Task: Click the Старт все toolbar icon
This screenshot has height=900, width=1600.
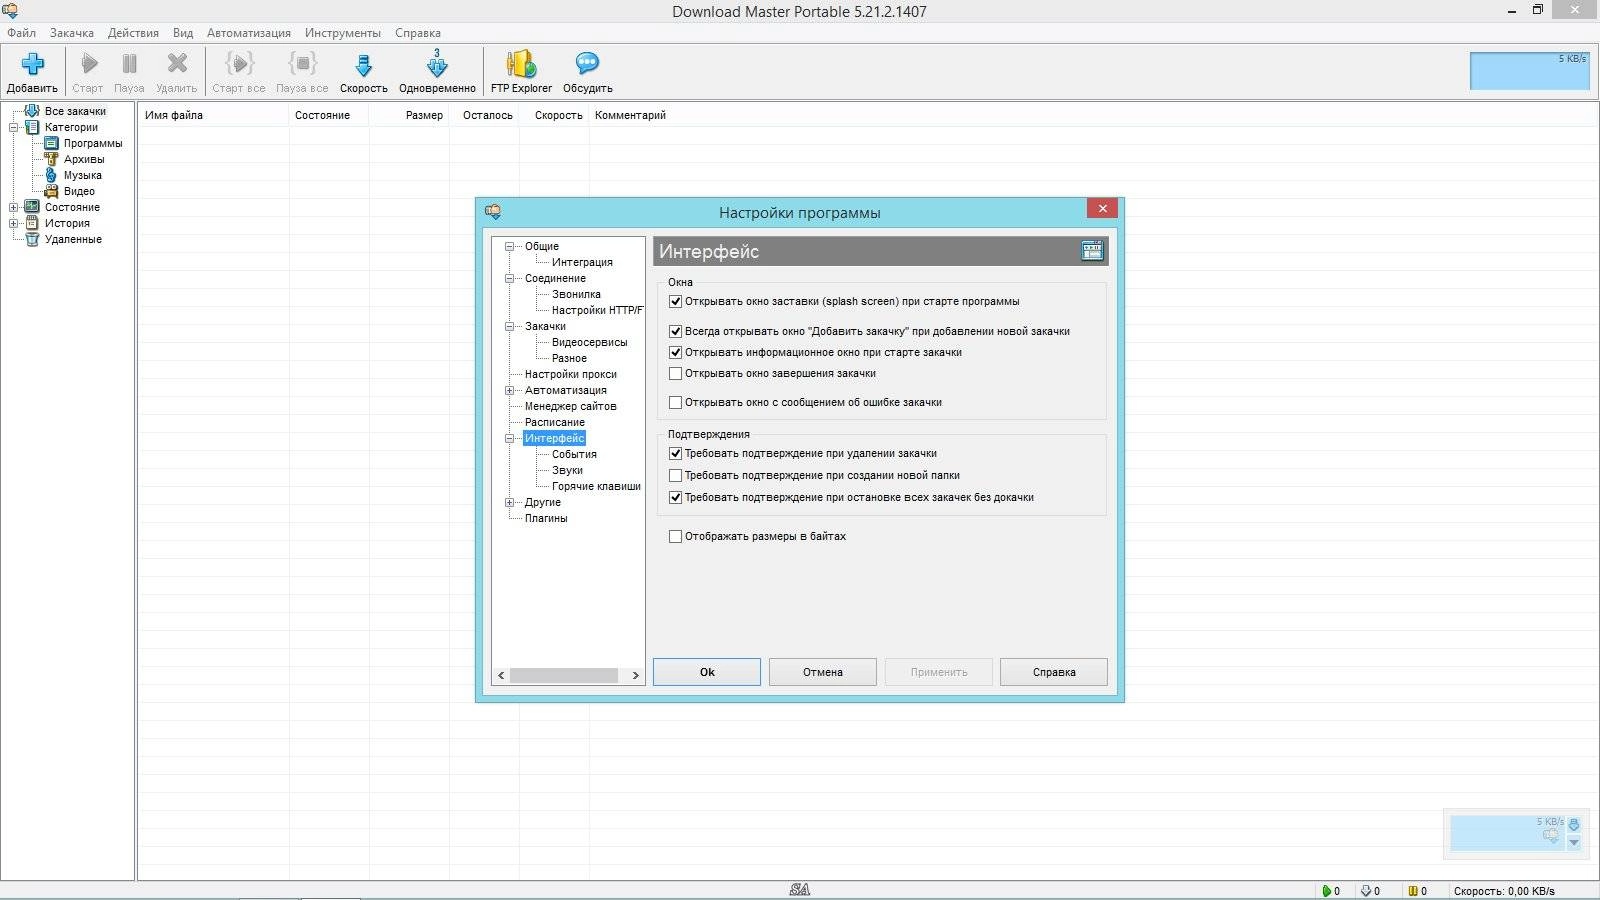Action: pos(239,64)
